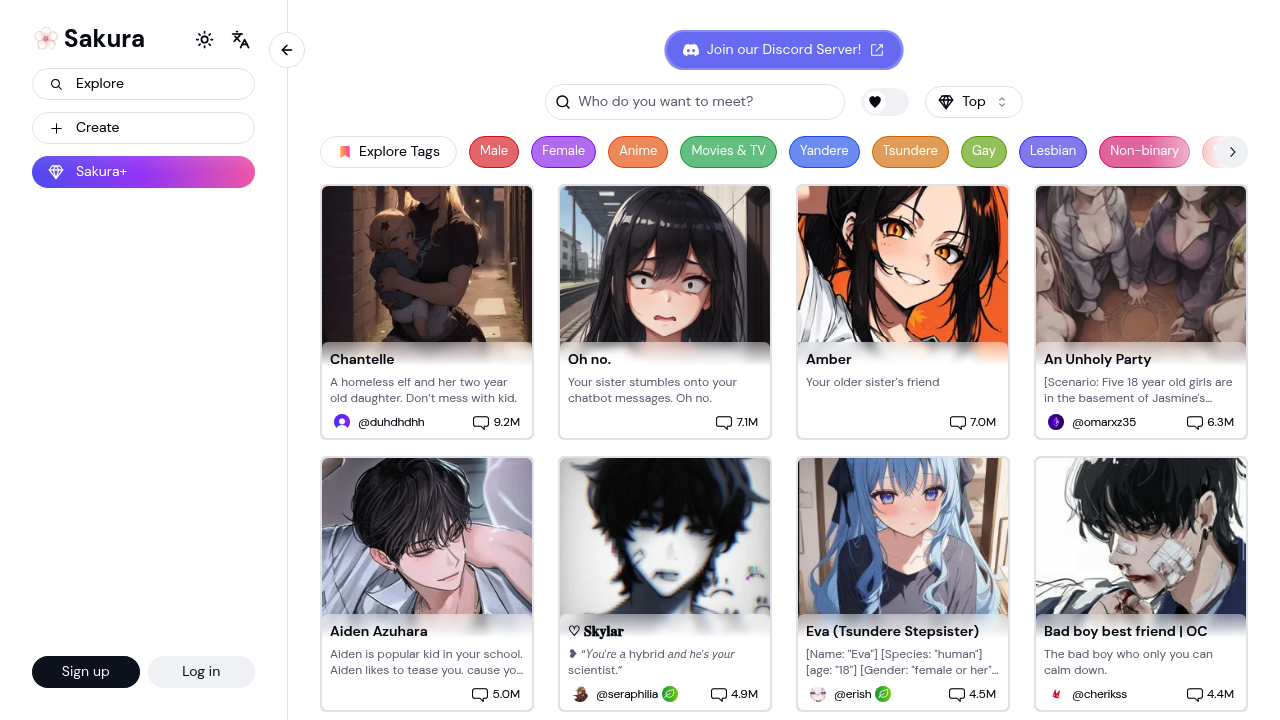The image size is (1280, 720).
Task: Click the Sakura brand name text
Action: click(x=104, y=39)
